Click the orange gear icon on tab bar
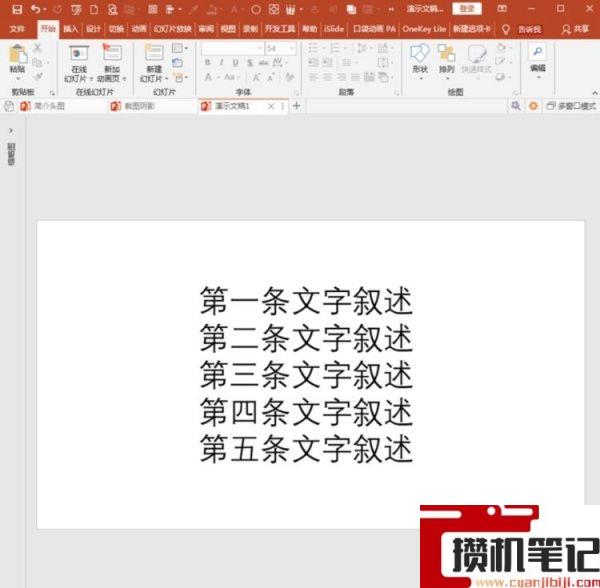The image size is (600, 588). pos(533,106)
